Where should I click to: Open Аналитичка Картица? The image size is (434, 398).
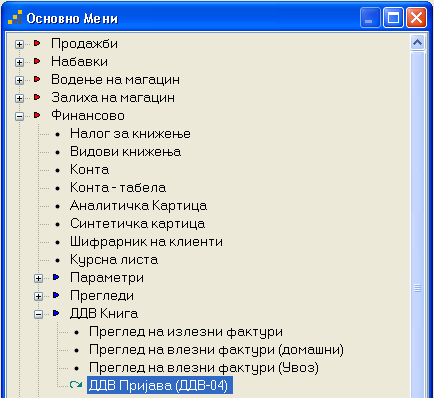pos(138,206)
